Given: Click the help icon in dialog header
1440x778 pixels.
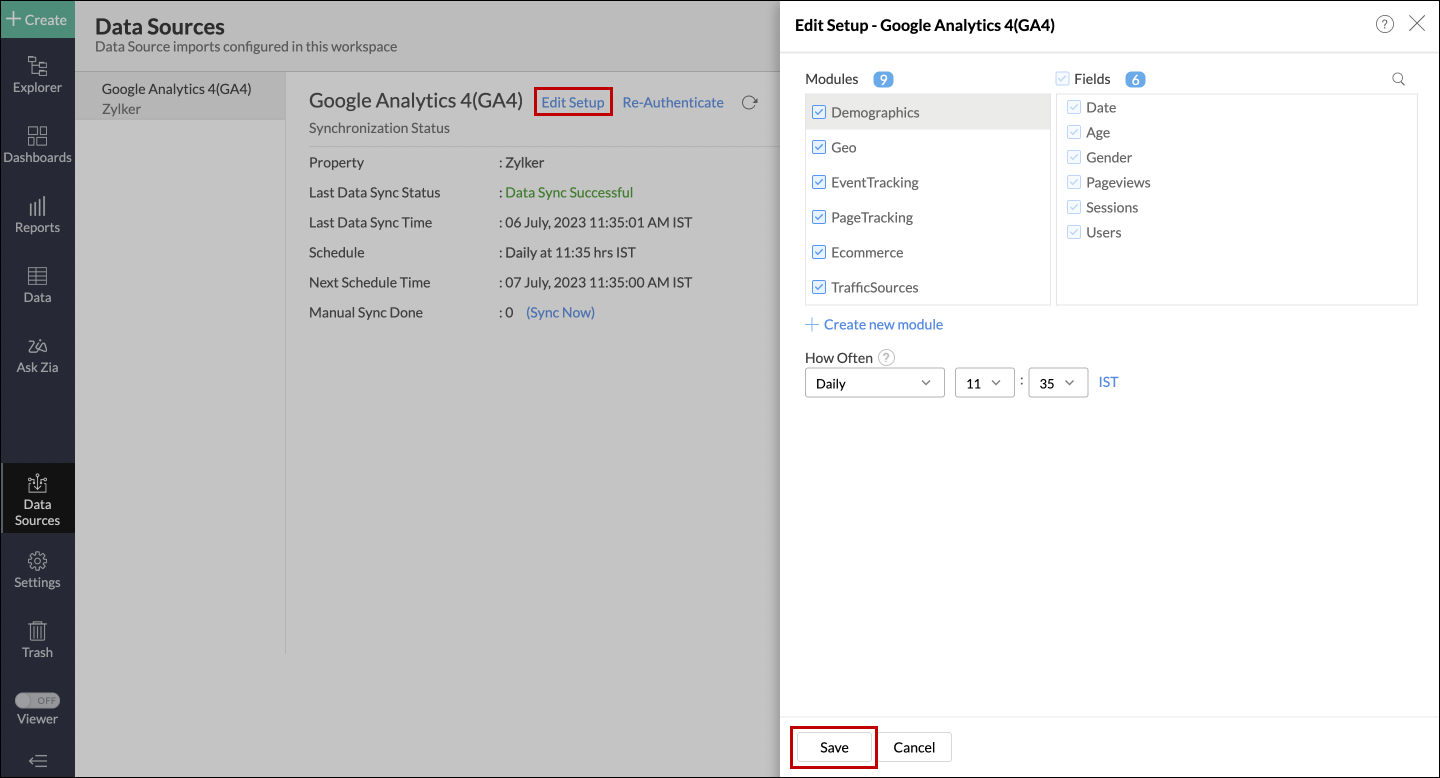Looking at the screenshot, I should [1384, 25].
